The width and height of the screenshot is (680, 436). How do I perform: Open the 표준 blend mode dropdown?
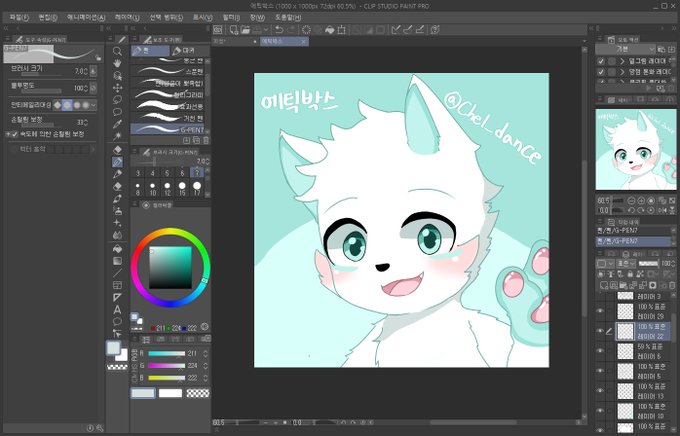pos(625,263)
